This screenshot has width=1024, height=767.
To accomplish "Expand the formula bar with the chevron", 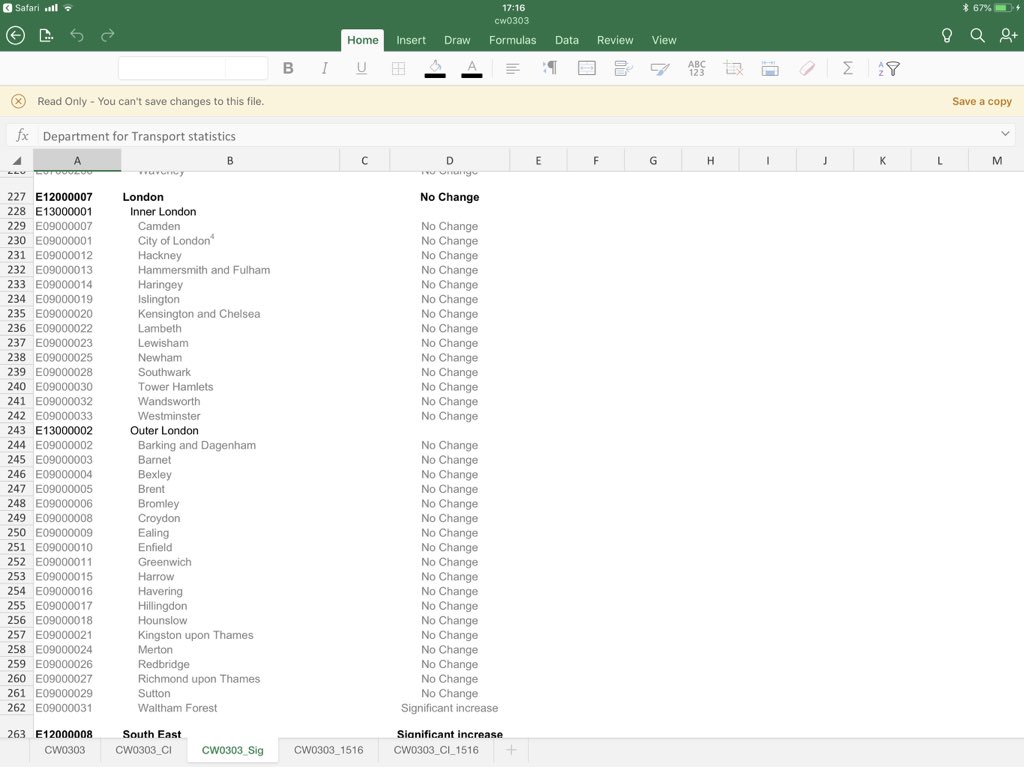I will [1004, 134].
